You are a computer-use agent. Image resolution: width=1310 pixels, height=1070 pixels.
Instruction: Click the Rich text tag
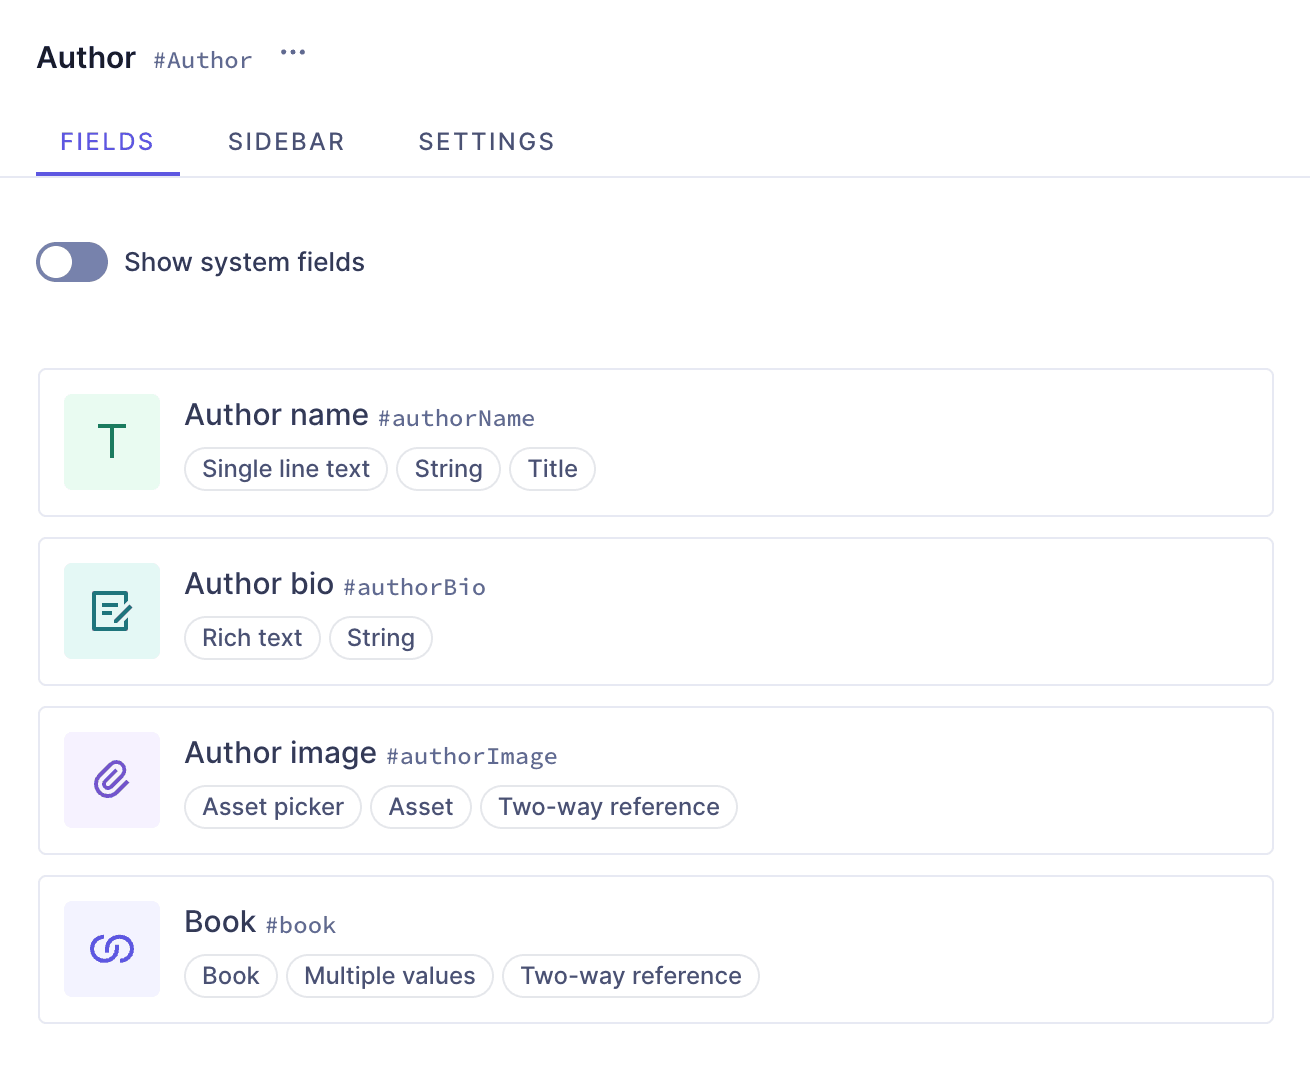(x=252, y=638)
